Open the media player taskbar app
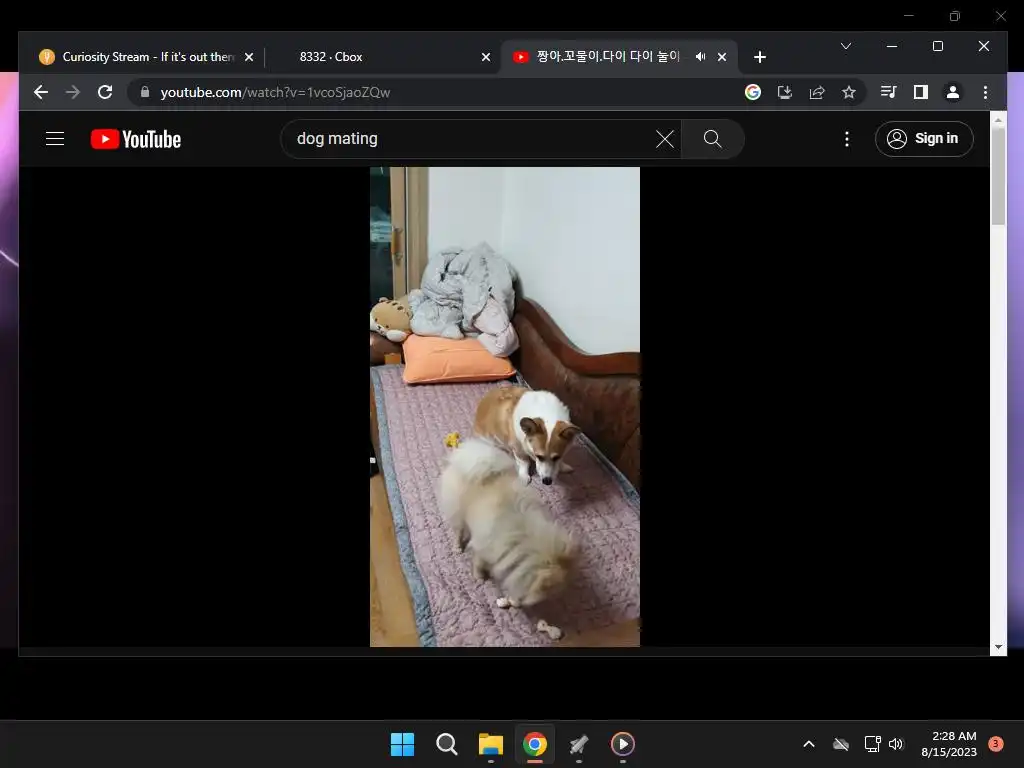This screenshot has width=1024, height=768. tap(622, 744)
